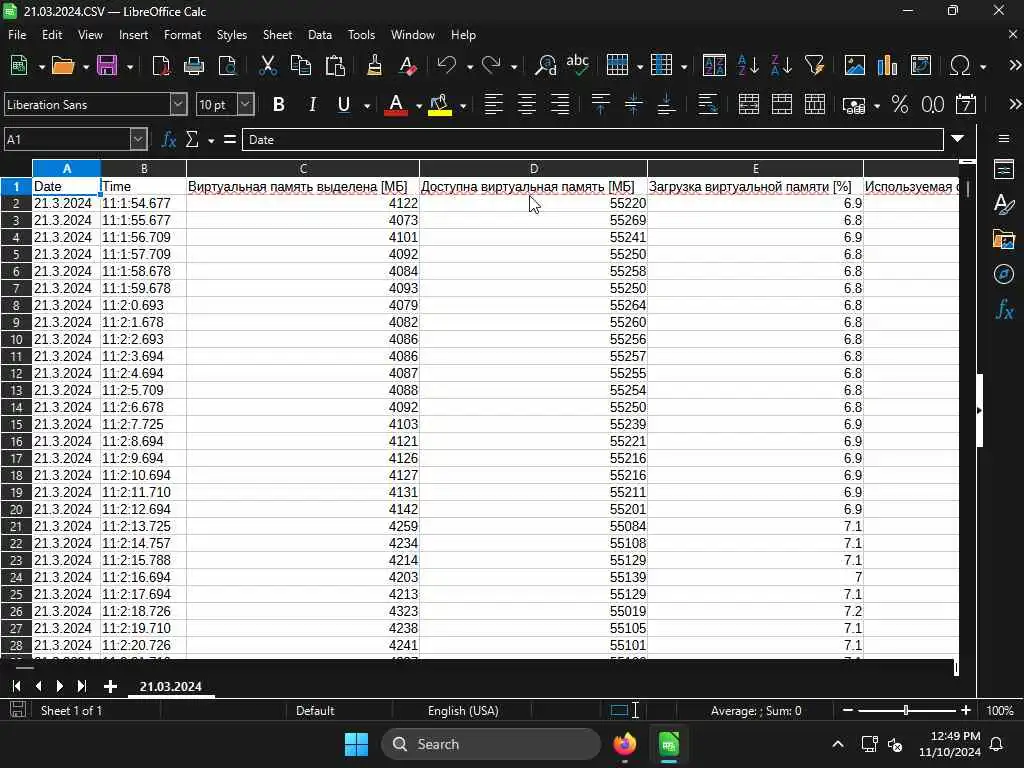Open Undo history dropdown arrow

click(470, 67)
